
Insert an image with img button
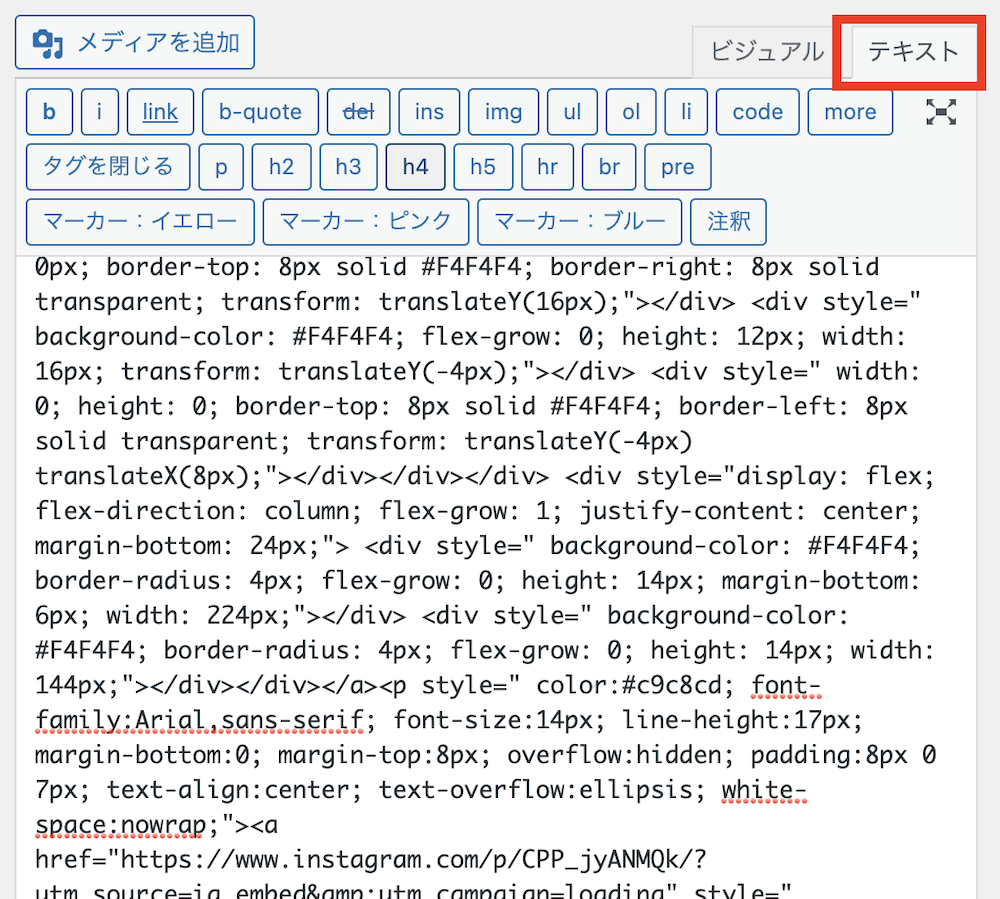[x=503, y=112]
